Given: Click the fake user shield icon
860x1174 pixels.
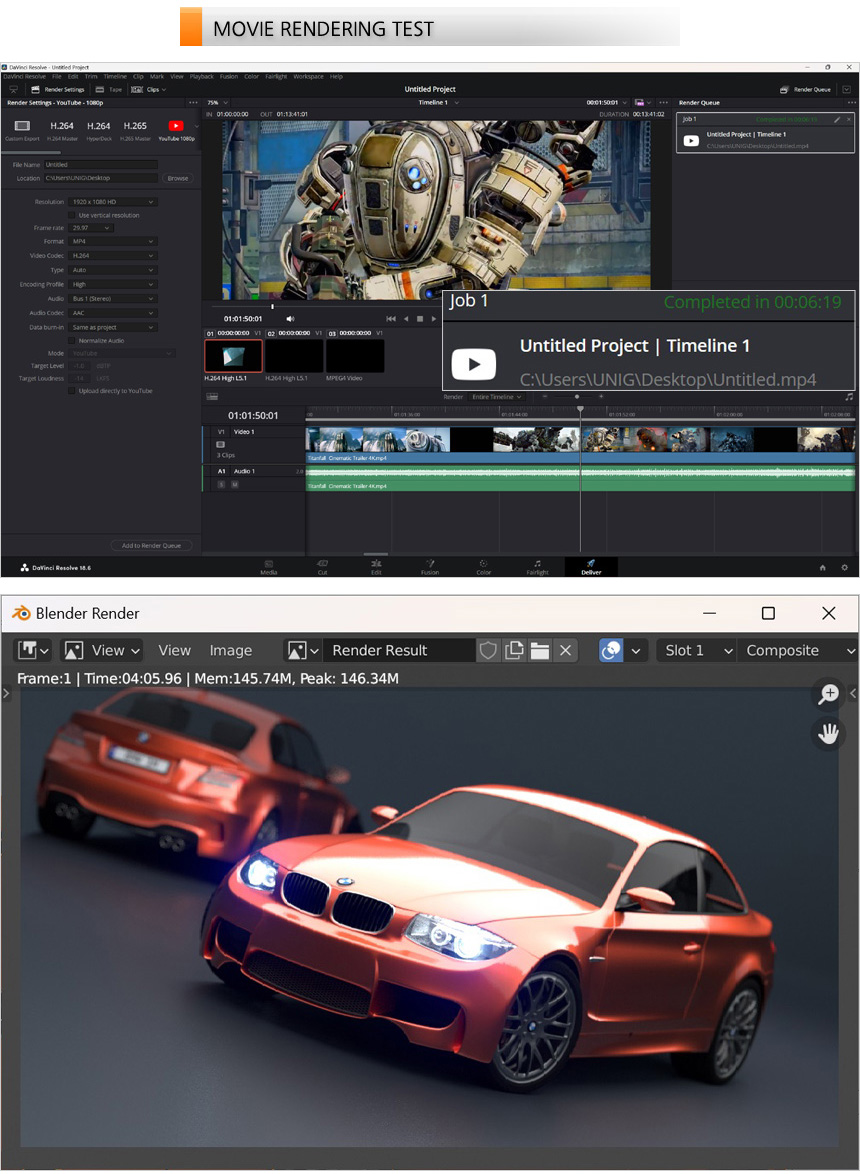Looking at the screenshot, I should coord(488,651).
